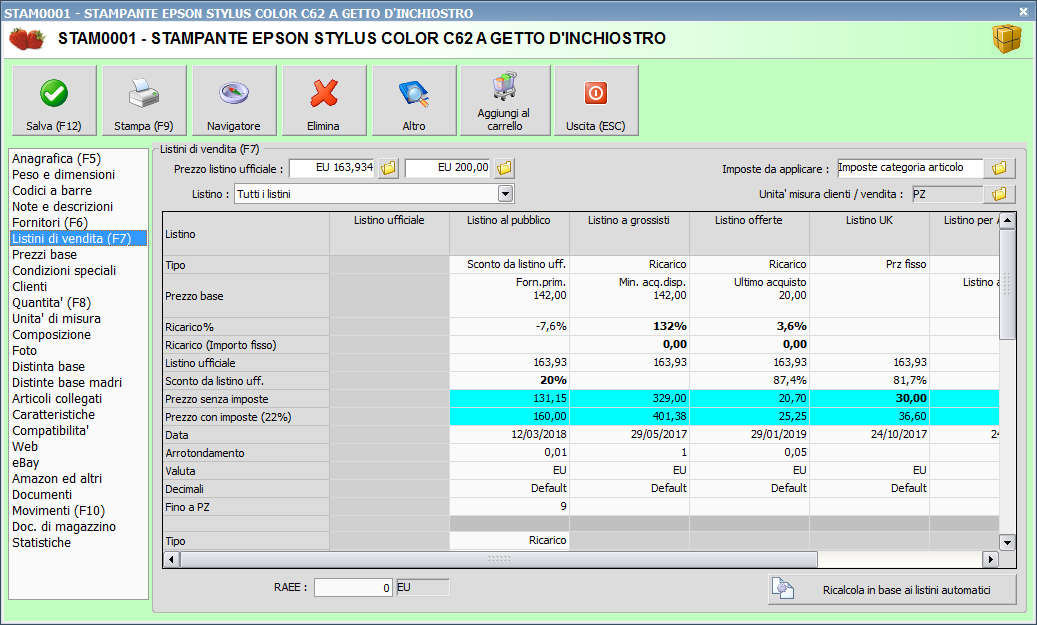
Task: Click the RAEE value input field
Action: [x=353, y=588]
